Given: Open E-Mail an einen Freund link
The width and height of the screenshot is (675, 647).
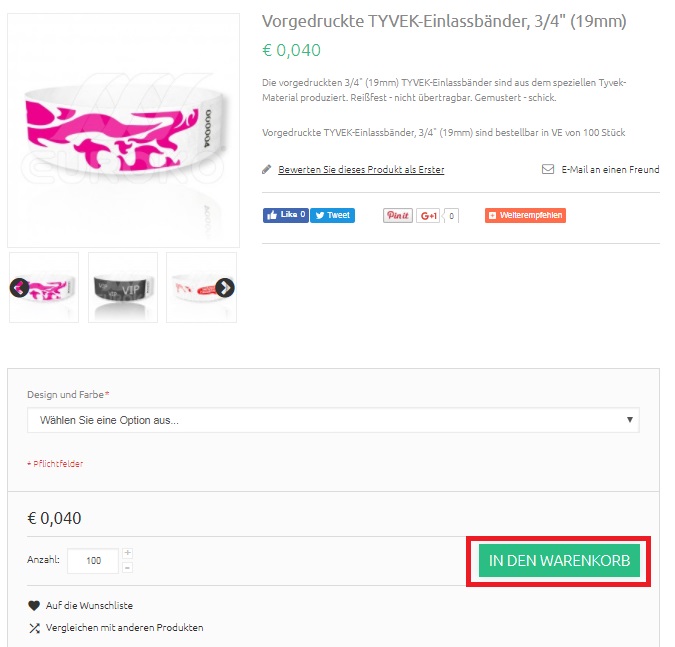Looking at the screenshot, I should point(610,170).
